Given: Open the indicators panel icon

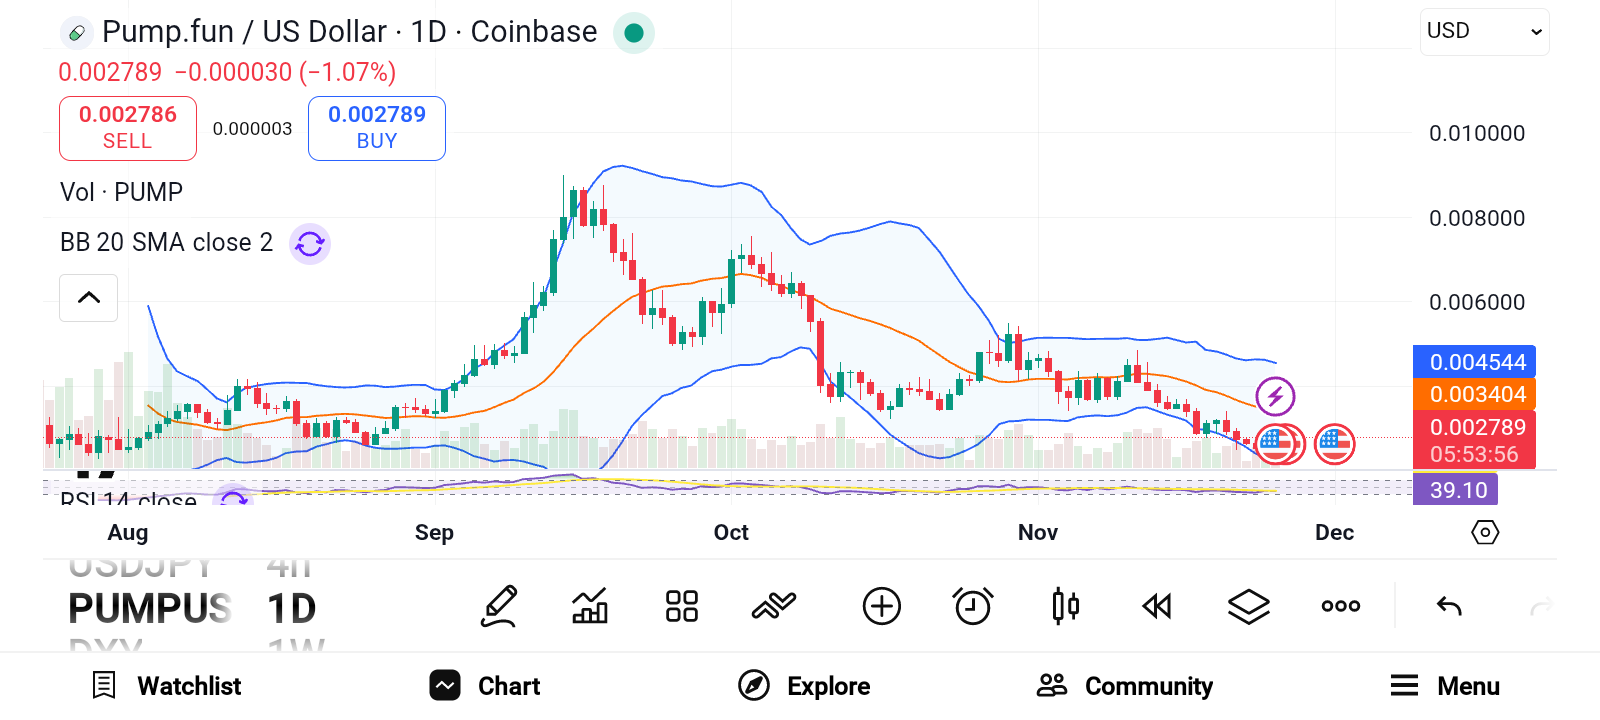Looking at the screenshot, I should coord(589,605).
